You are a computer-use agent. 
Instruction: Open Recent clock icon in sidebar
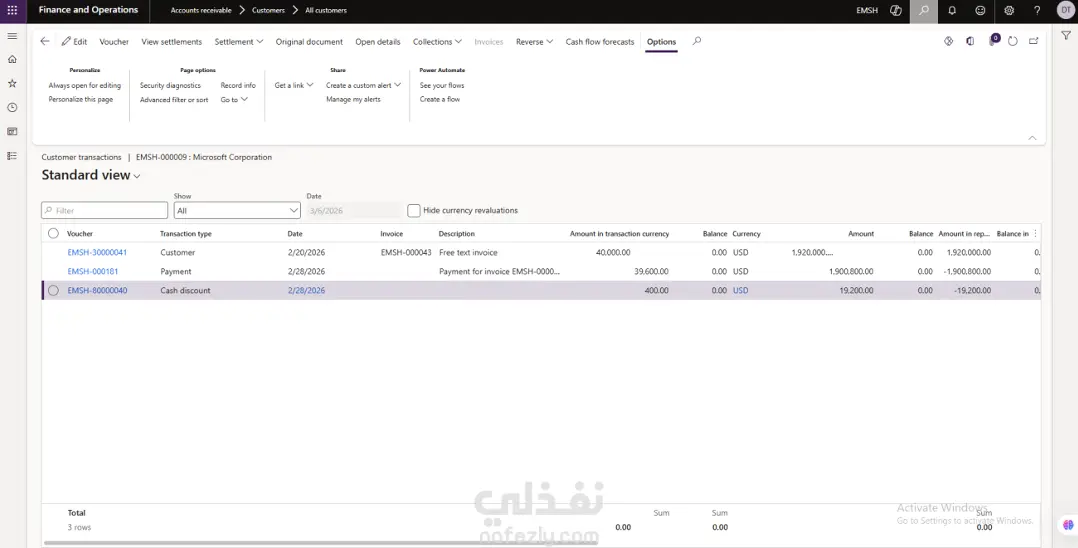click(x=12, y=107)
